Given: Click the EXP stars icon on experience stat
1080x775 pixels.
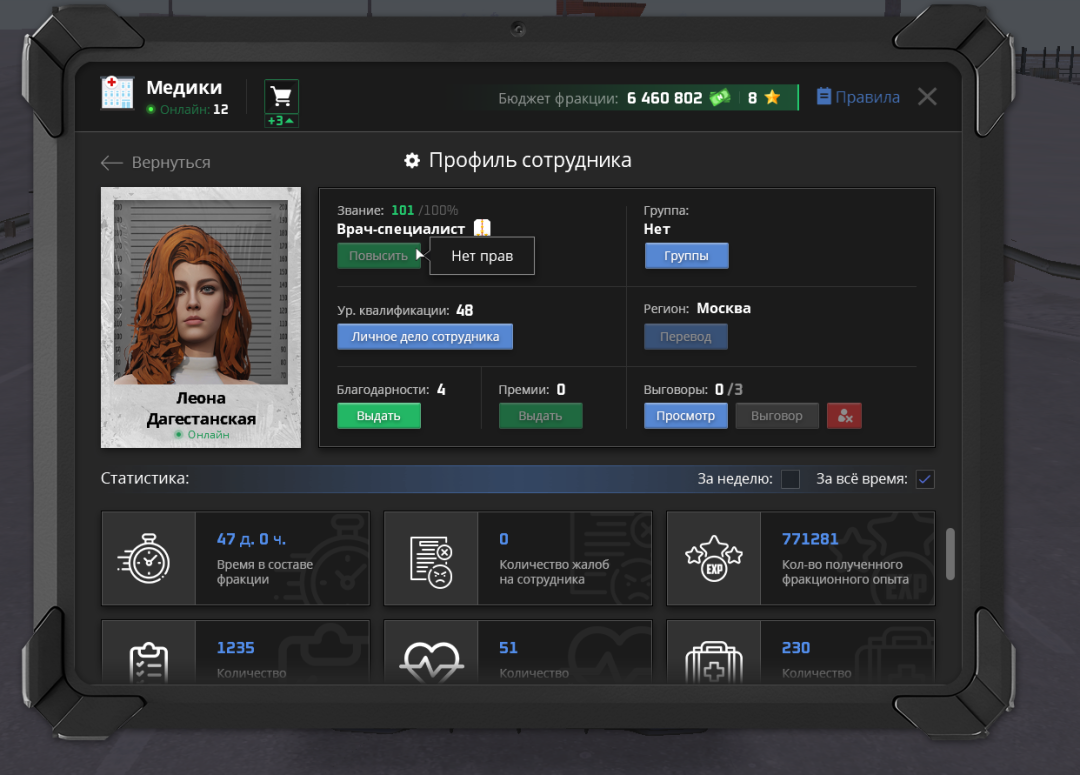Looking at the screenshot, I should 713,557.
